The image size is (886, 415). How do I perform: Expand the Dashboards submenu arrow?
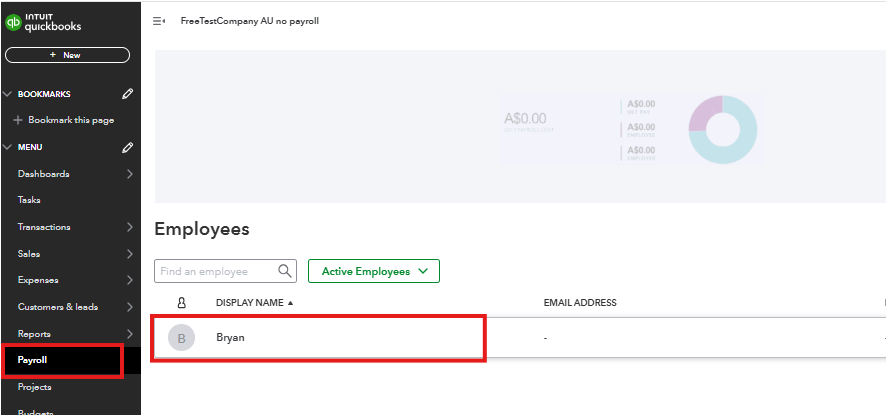tap(130, 174)
